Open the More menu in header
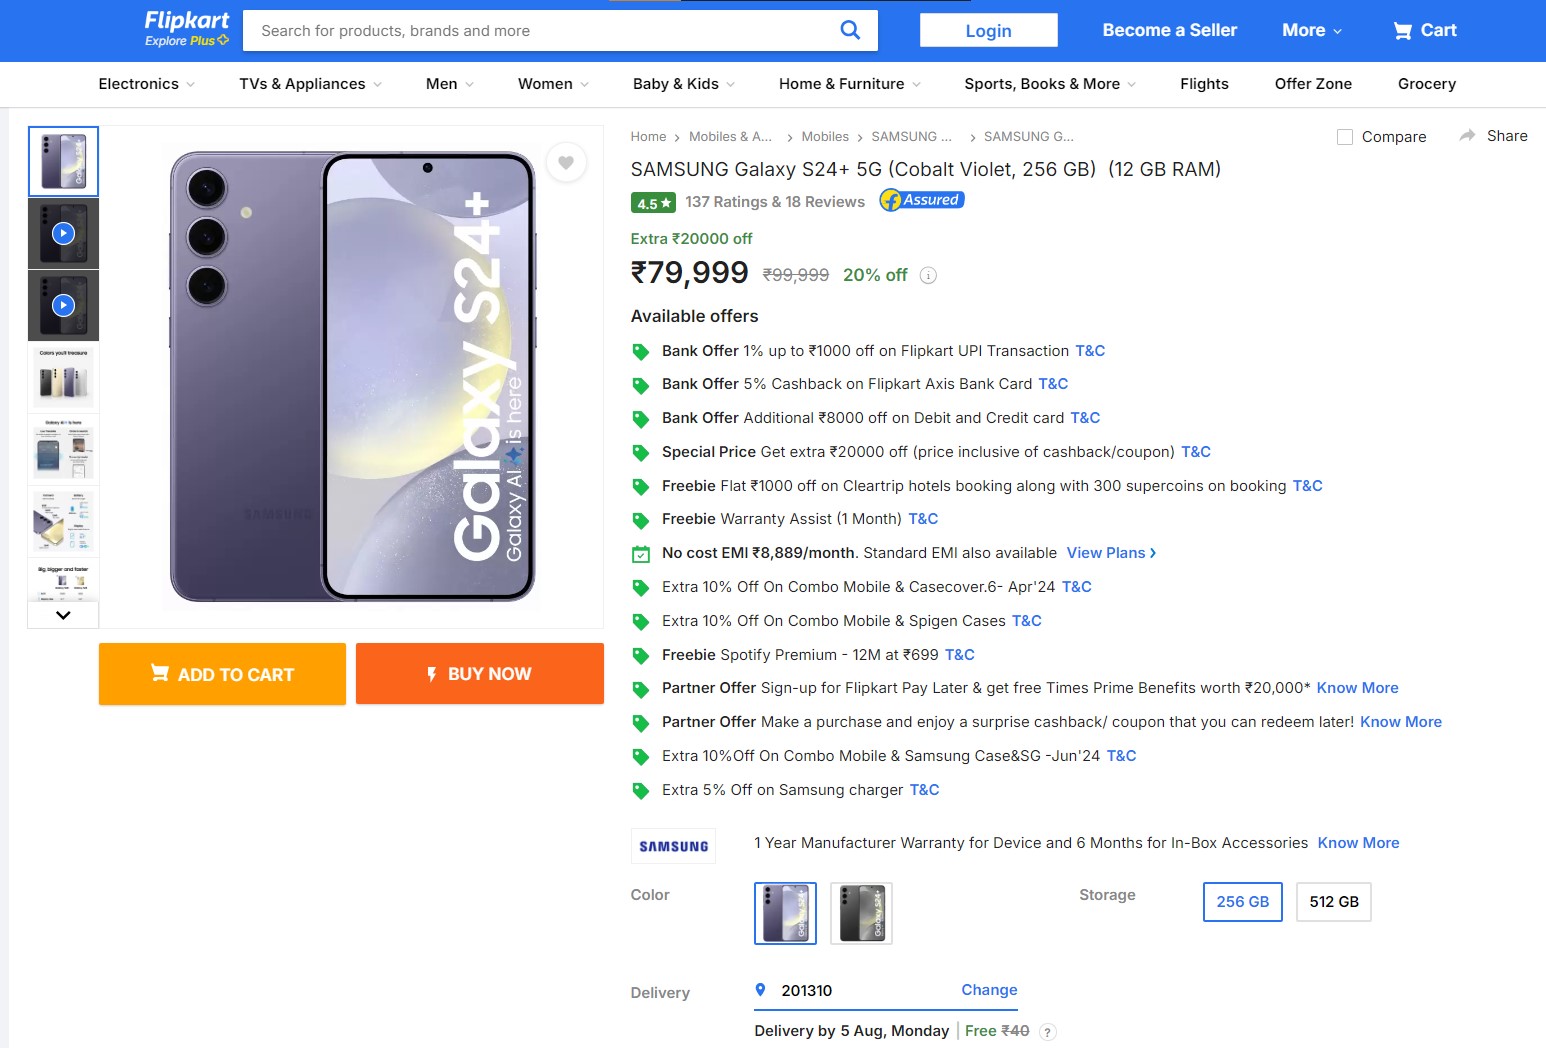This screenshot has width=1546, height=1048. [1310, 30]
